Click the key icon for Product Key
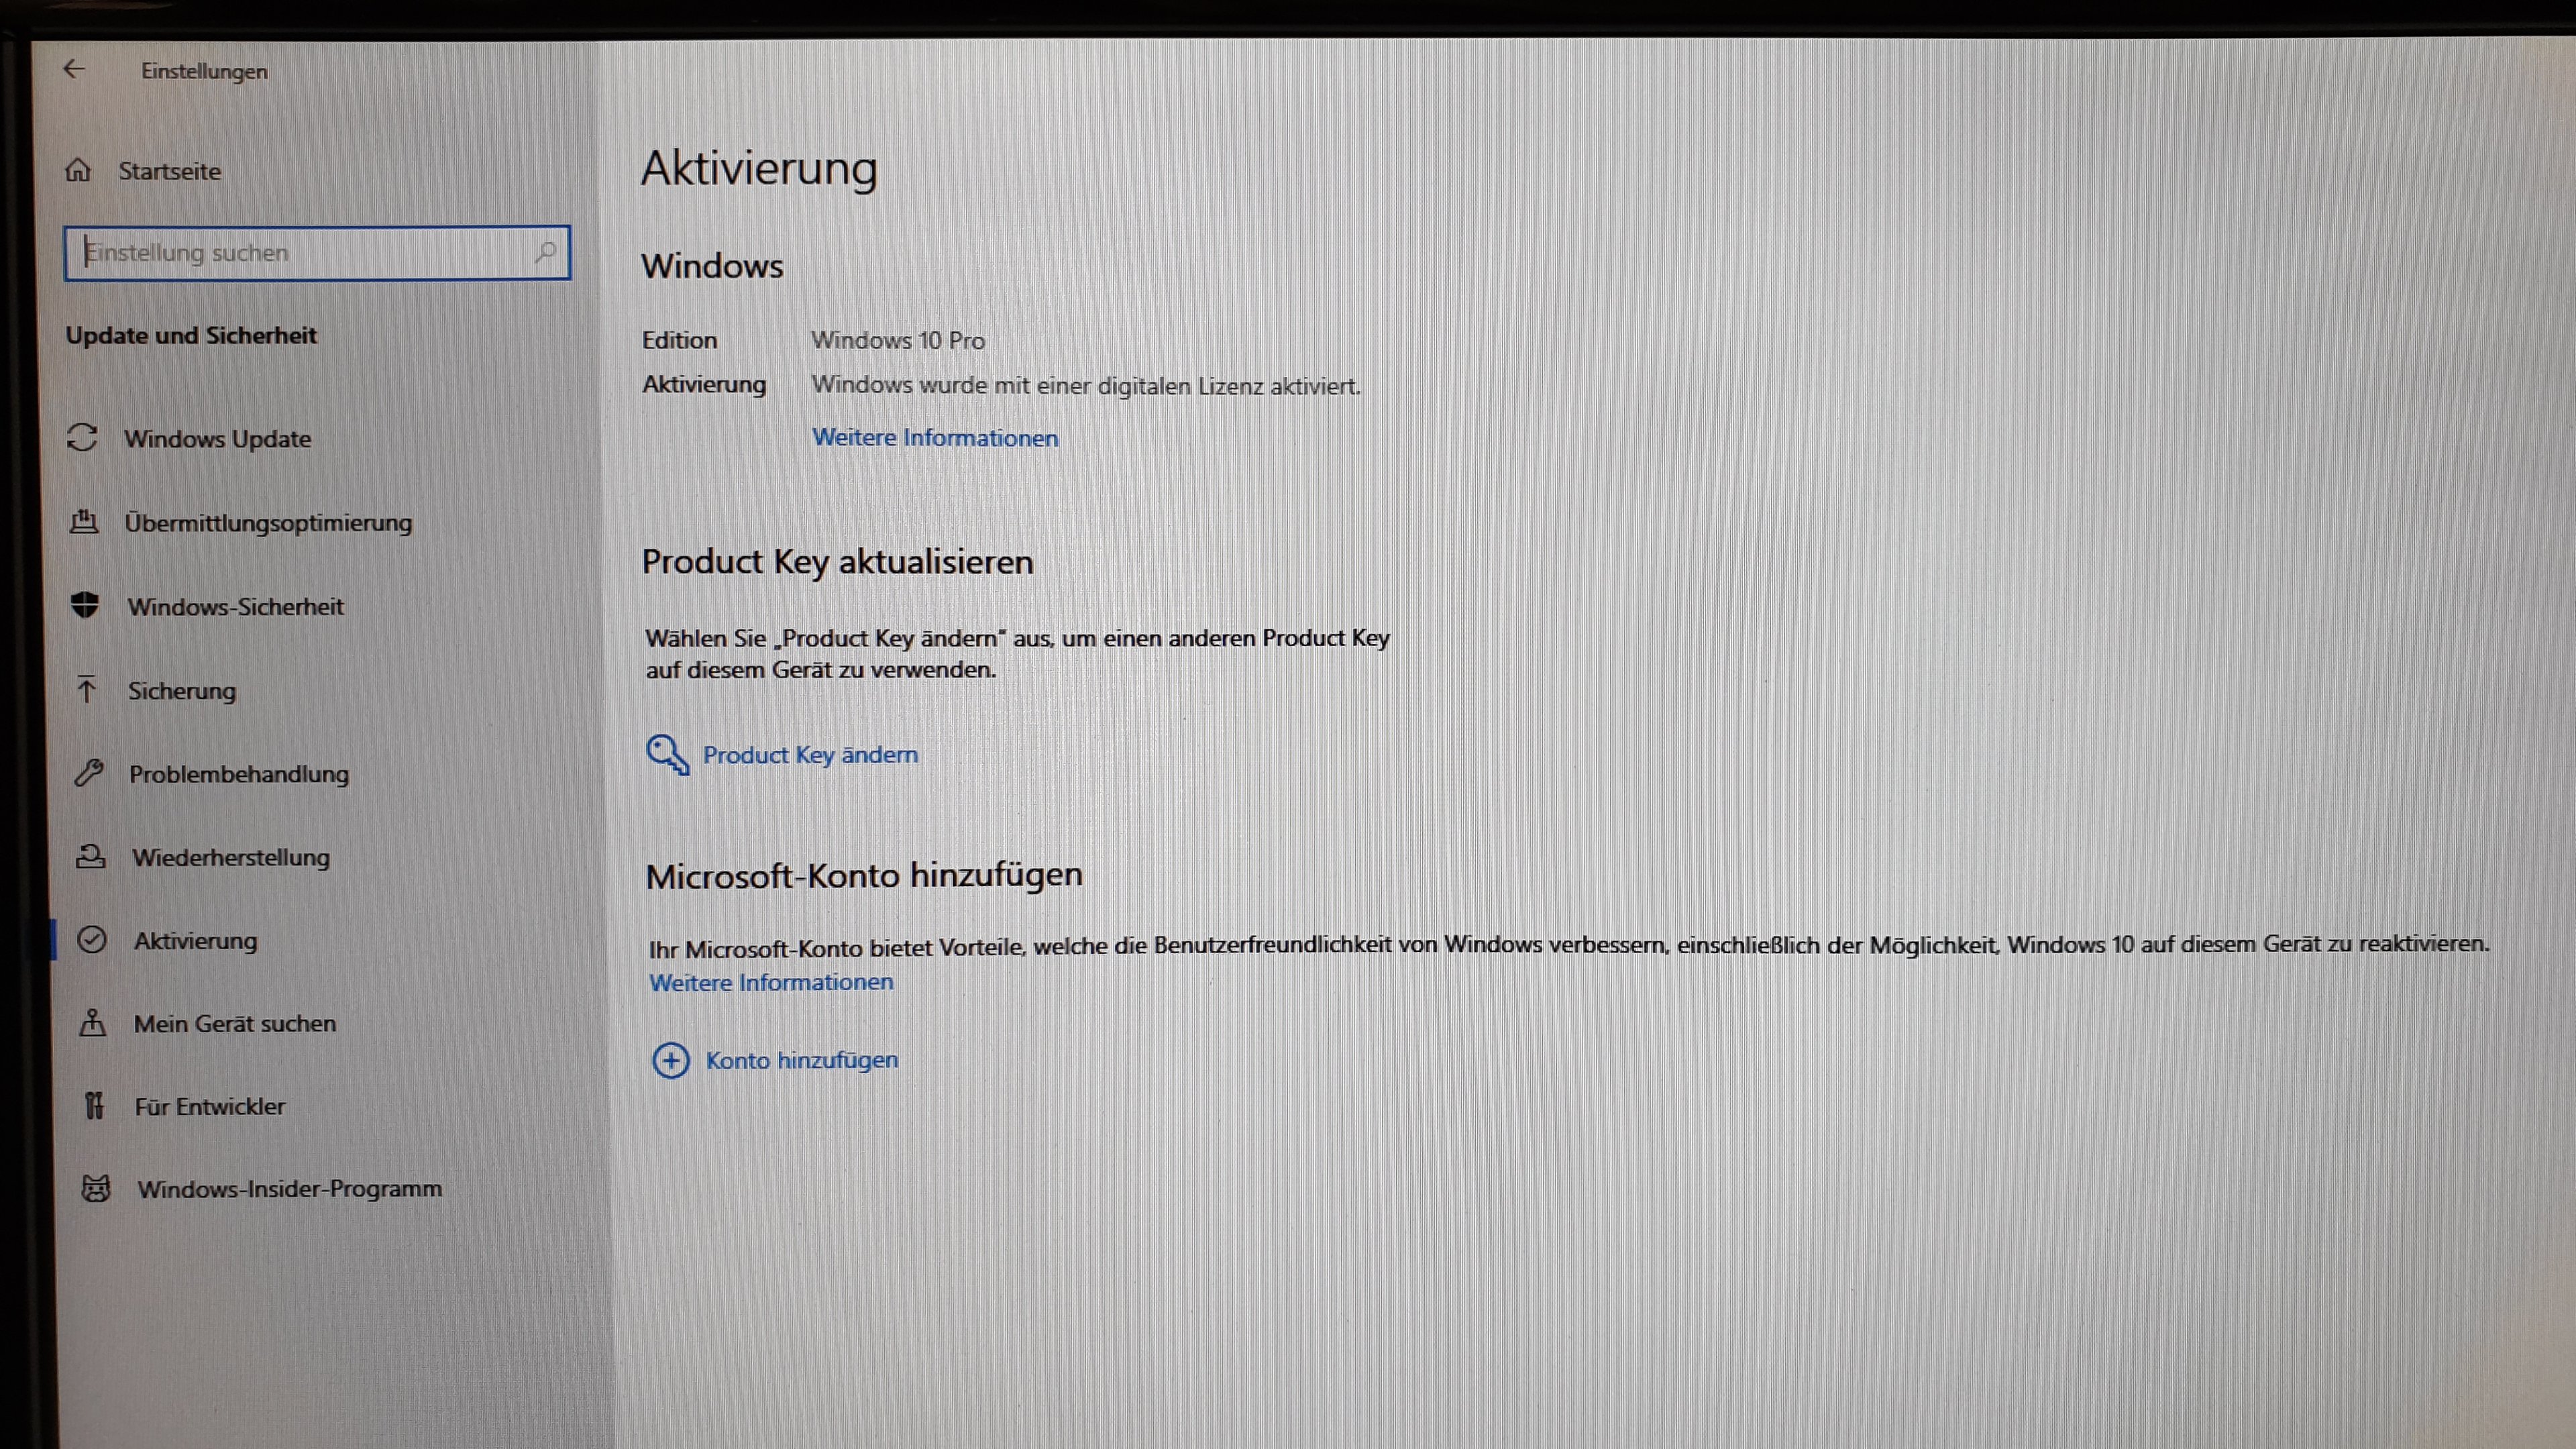Screen dimensions: 2576x1449 click(668, 754)
